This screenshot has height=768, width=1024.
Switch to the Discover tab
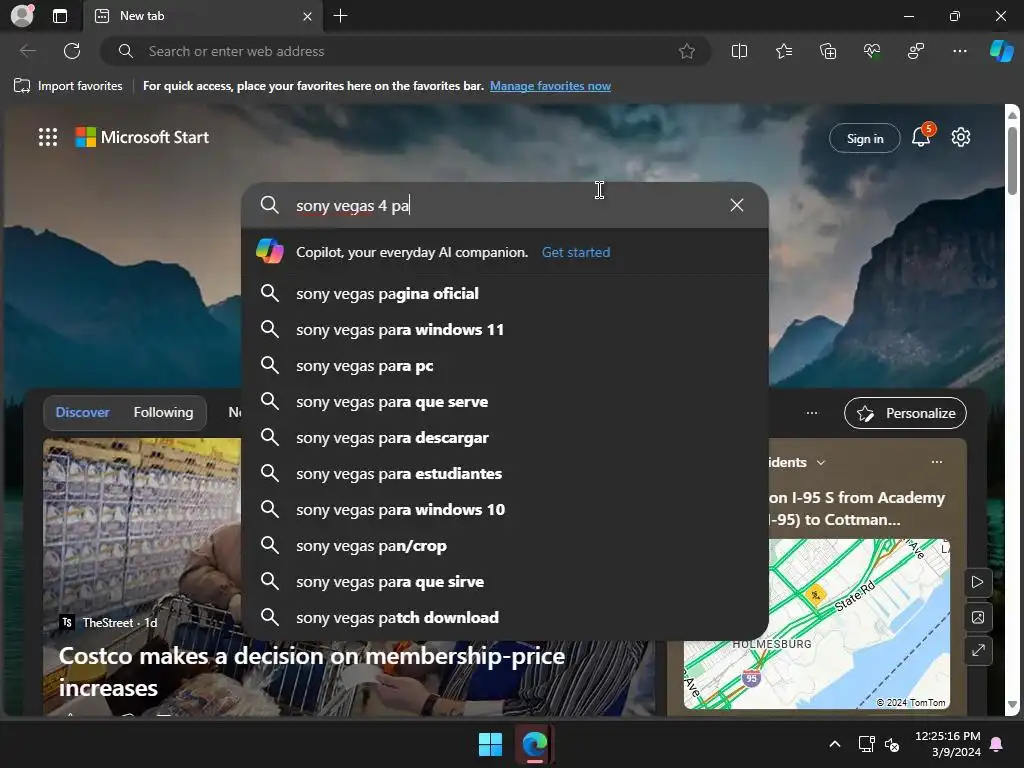click(x=82, y=412)
